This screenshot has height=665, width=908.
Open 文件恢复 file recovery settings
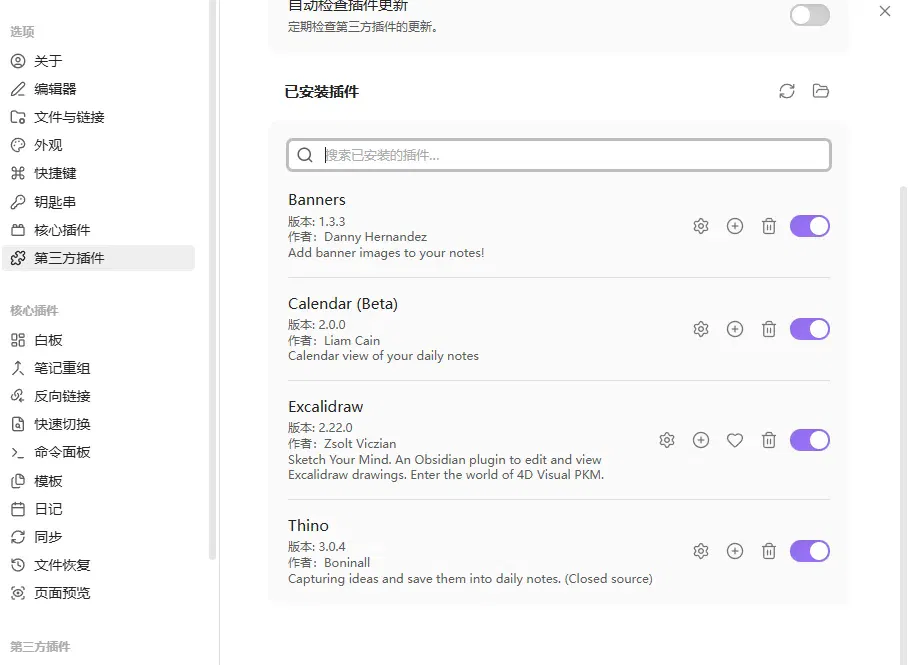98,565
